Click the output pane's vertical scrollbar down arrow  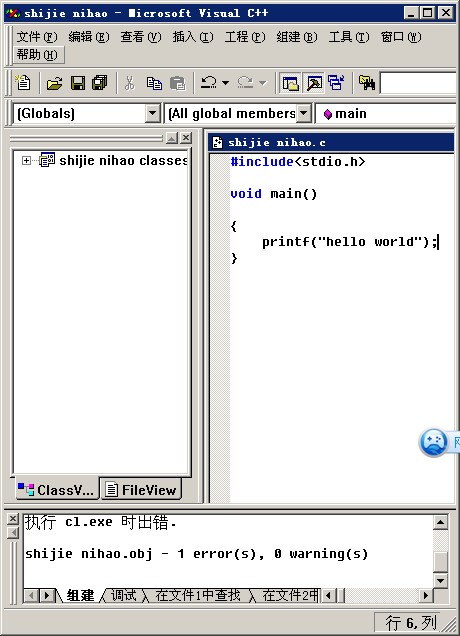[x=440, y=580]
